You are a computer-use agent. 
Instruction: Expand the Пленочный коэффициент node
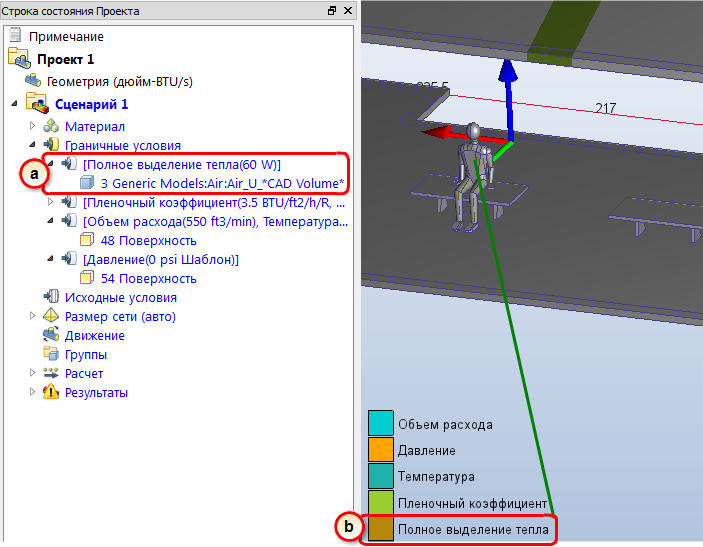pos(50,202)
